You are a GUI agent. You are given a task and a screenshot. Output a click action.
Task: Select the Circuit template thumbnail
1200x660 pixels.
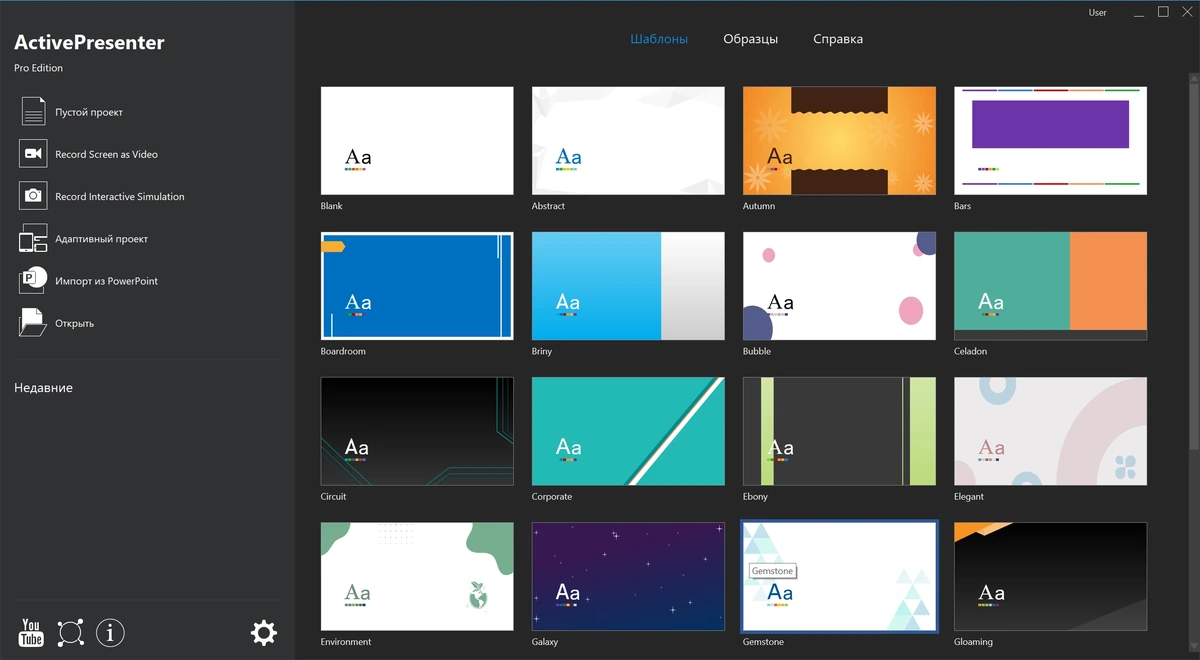[417, 431]
